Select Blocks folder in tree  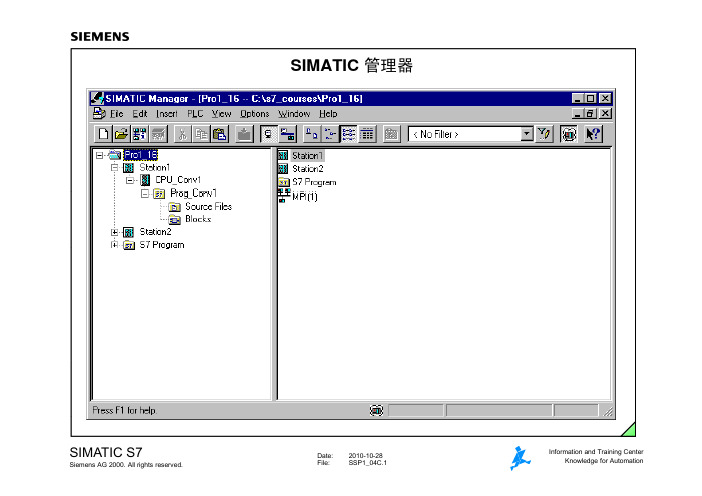click(198, 219)
